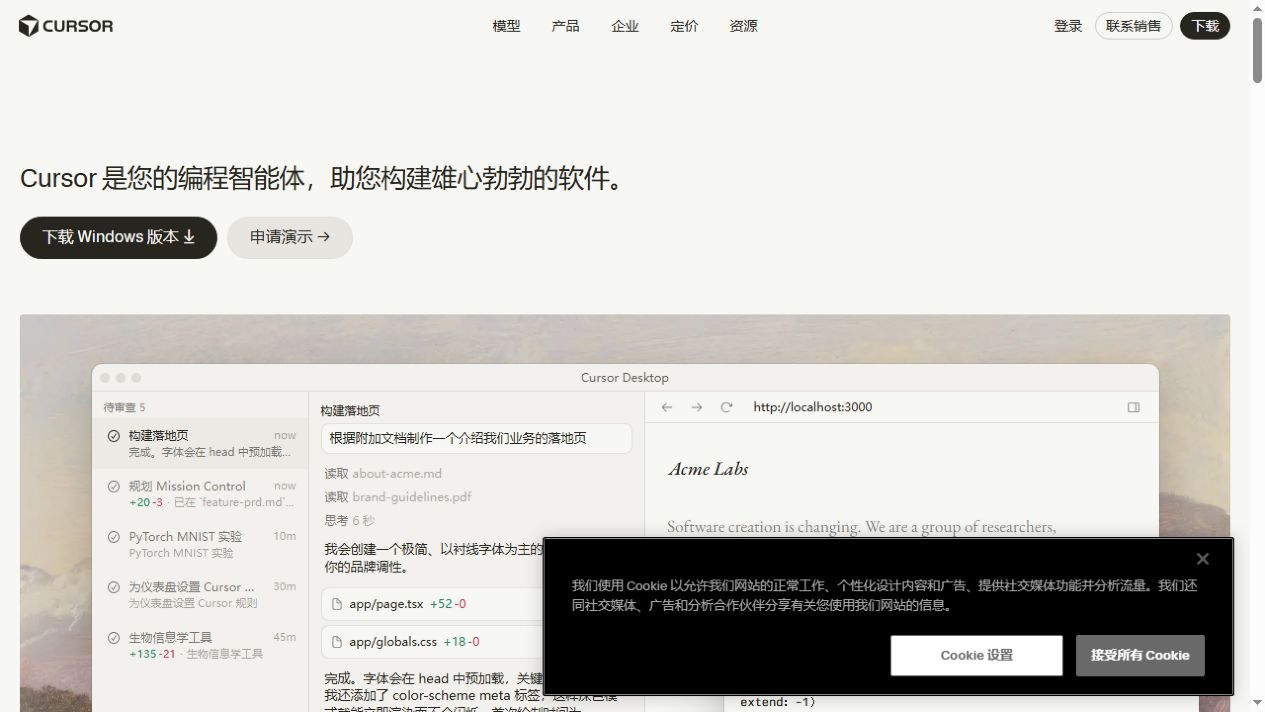Image resolution: width=1265 pixels, height=712 pixels.
Task: Click 下载 Windows 版本 button
Action: [x=118, y=237]
